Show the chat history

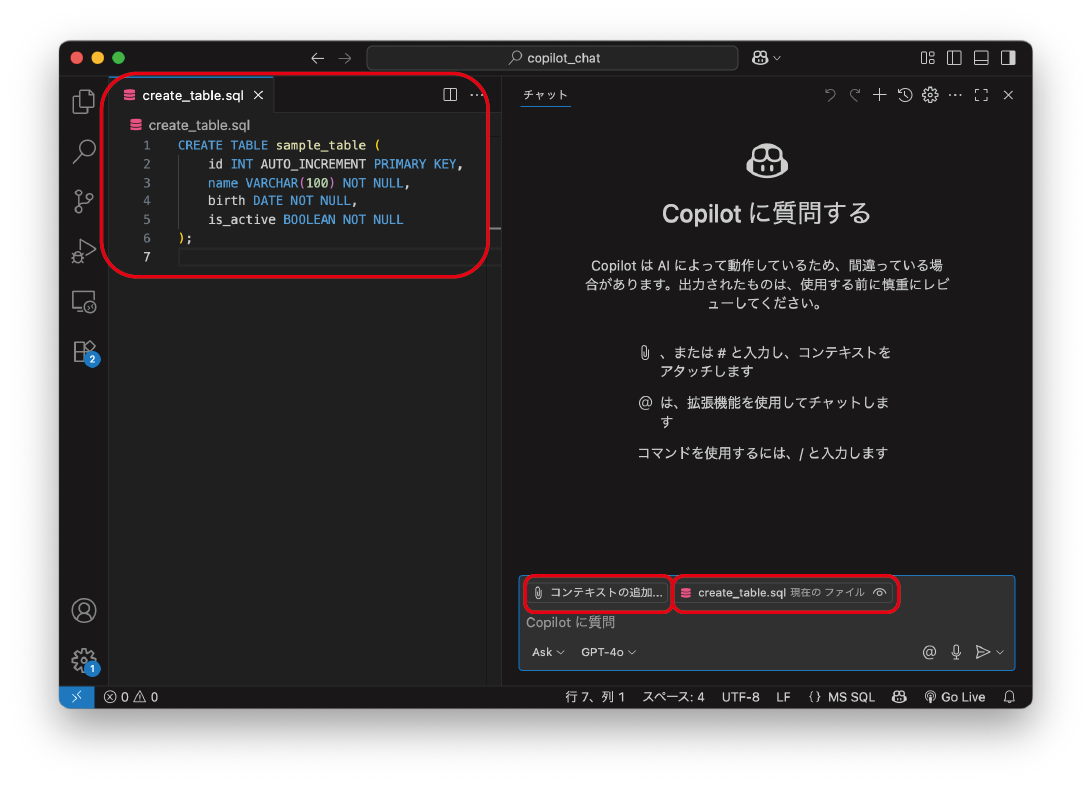point(905,95)
